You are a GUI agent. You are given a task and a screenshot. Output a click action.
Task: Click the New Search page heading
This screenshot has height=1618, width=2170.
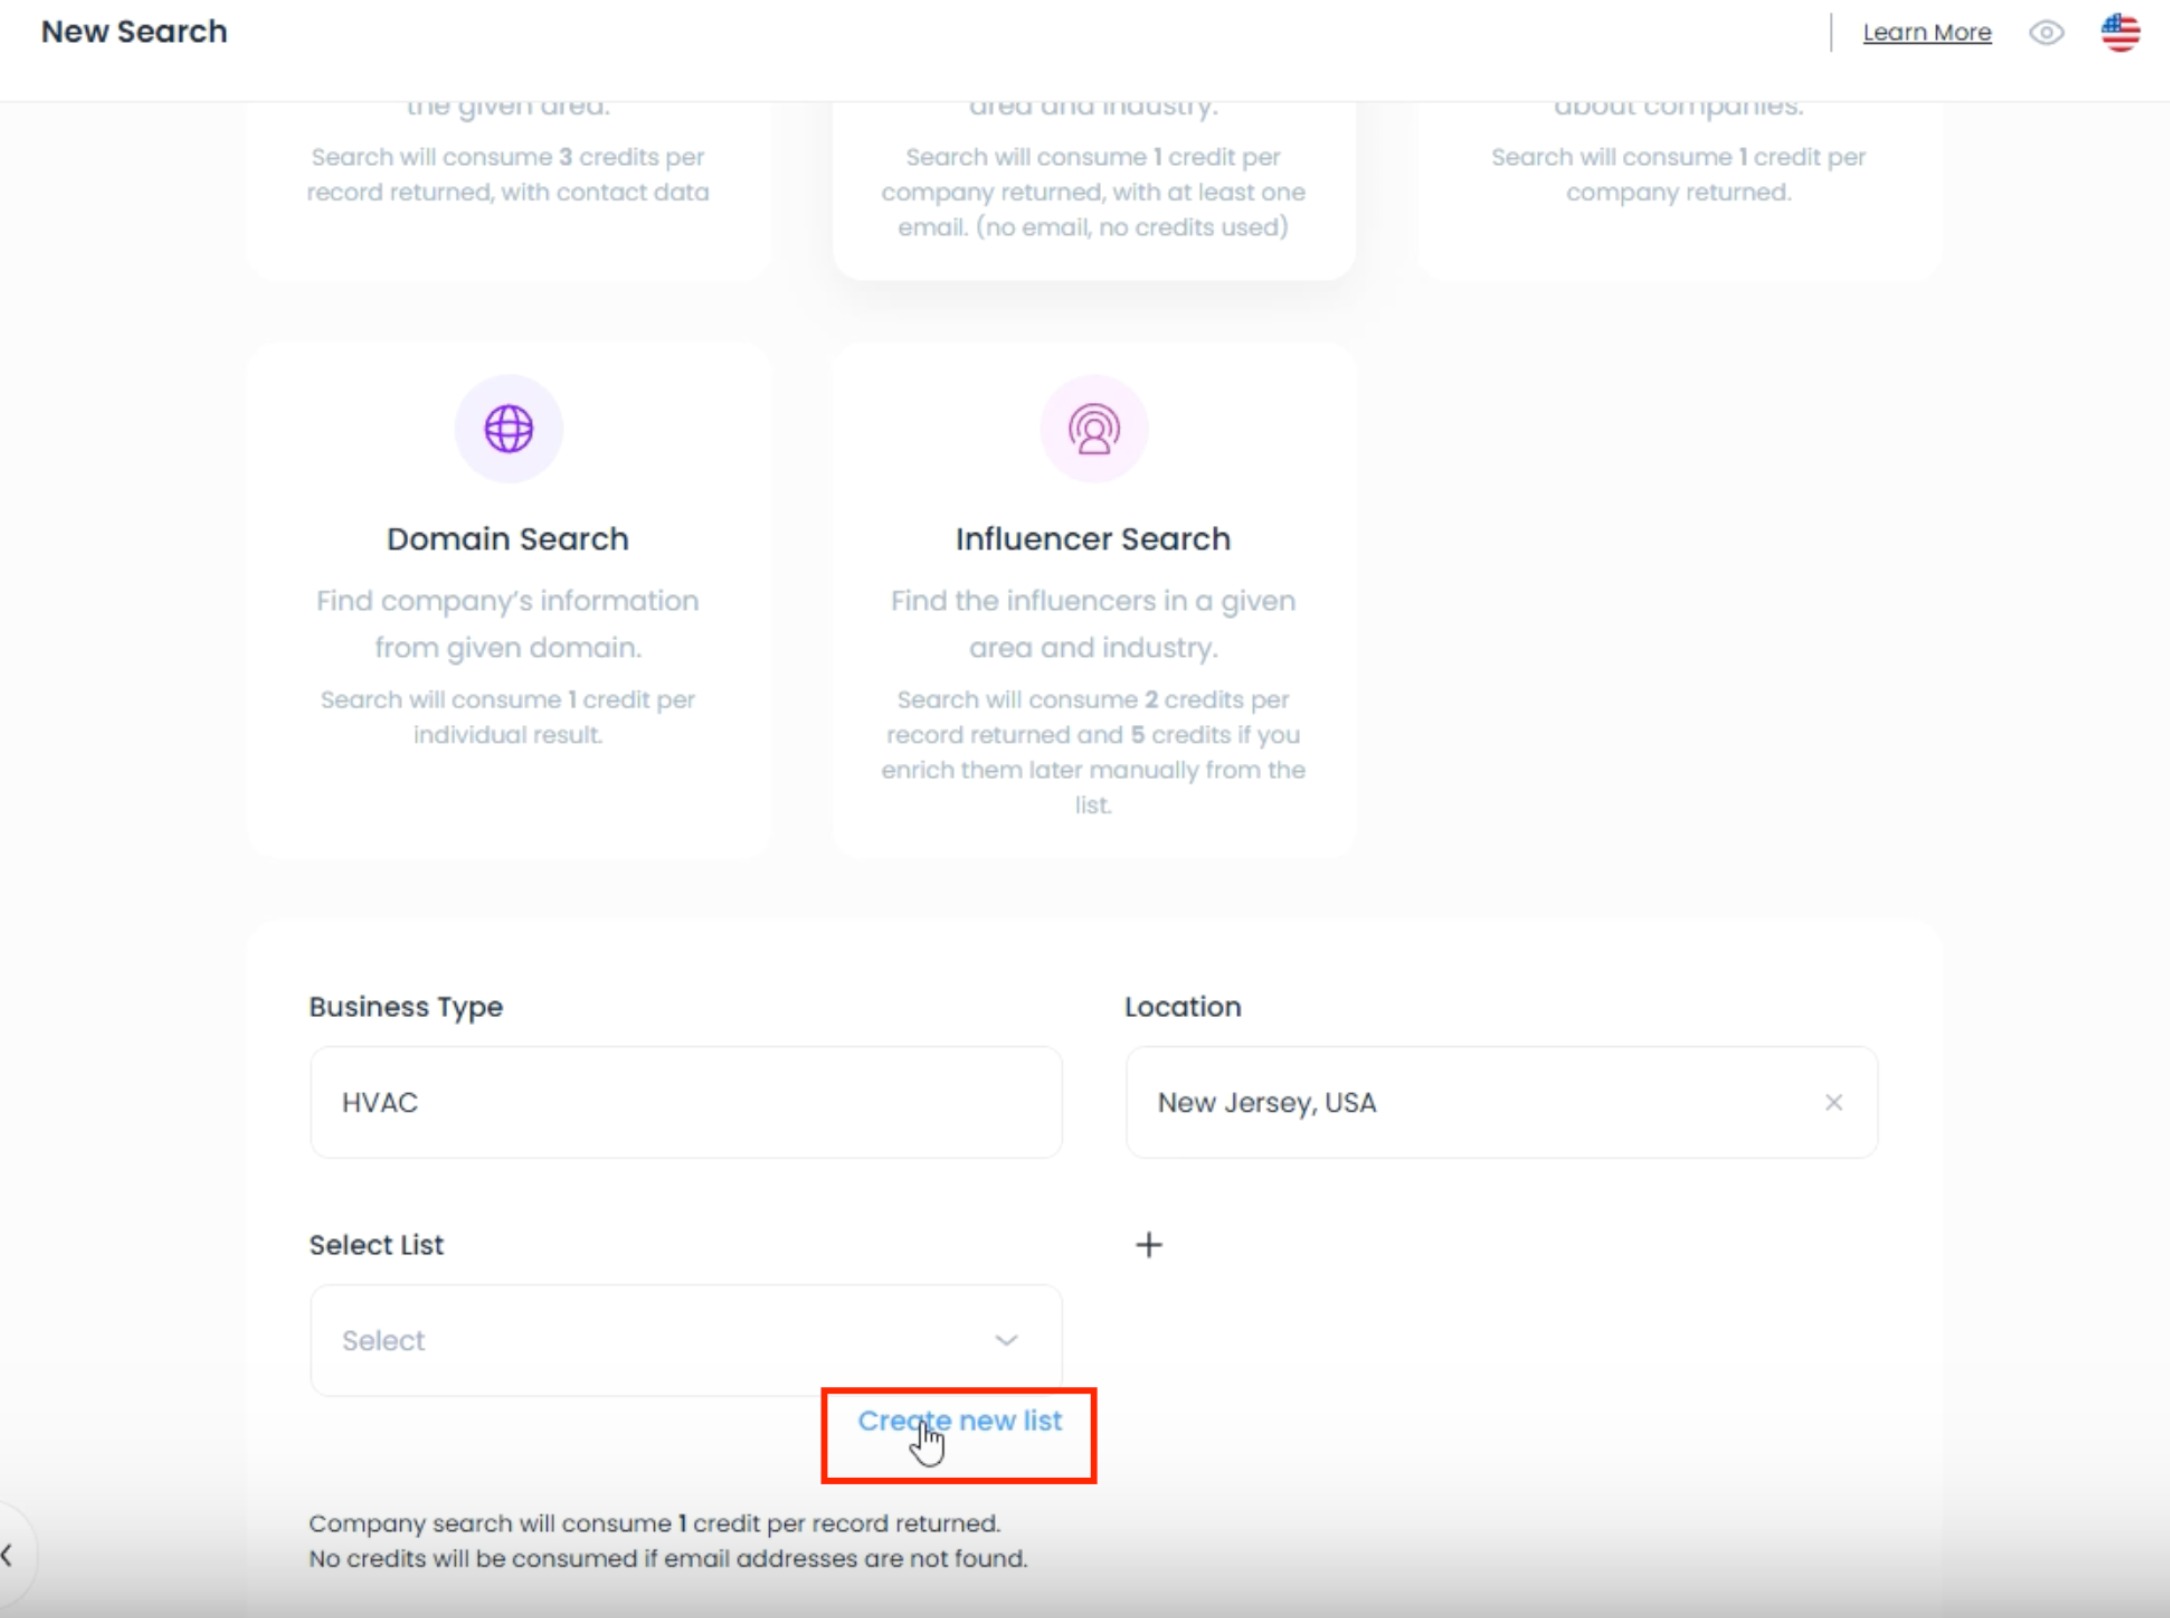(134, 32)
